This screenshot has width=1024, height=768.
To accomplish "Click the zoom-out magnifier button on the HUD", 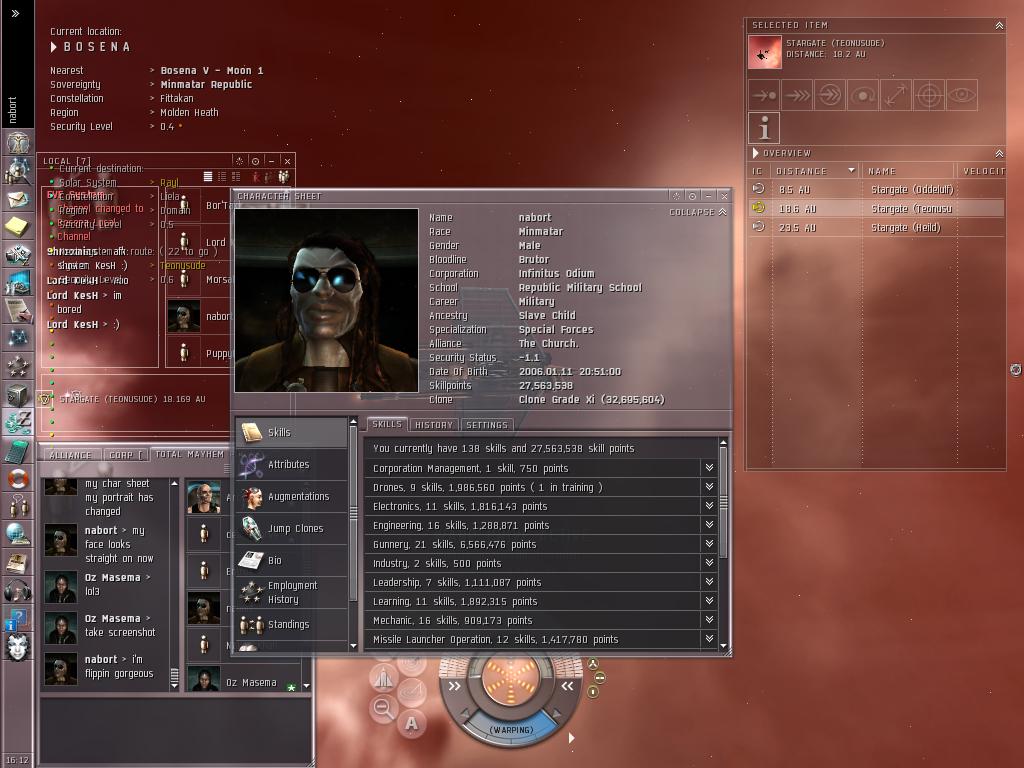I will 383,709.
